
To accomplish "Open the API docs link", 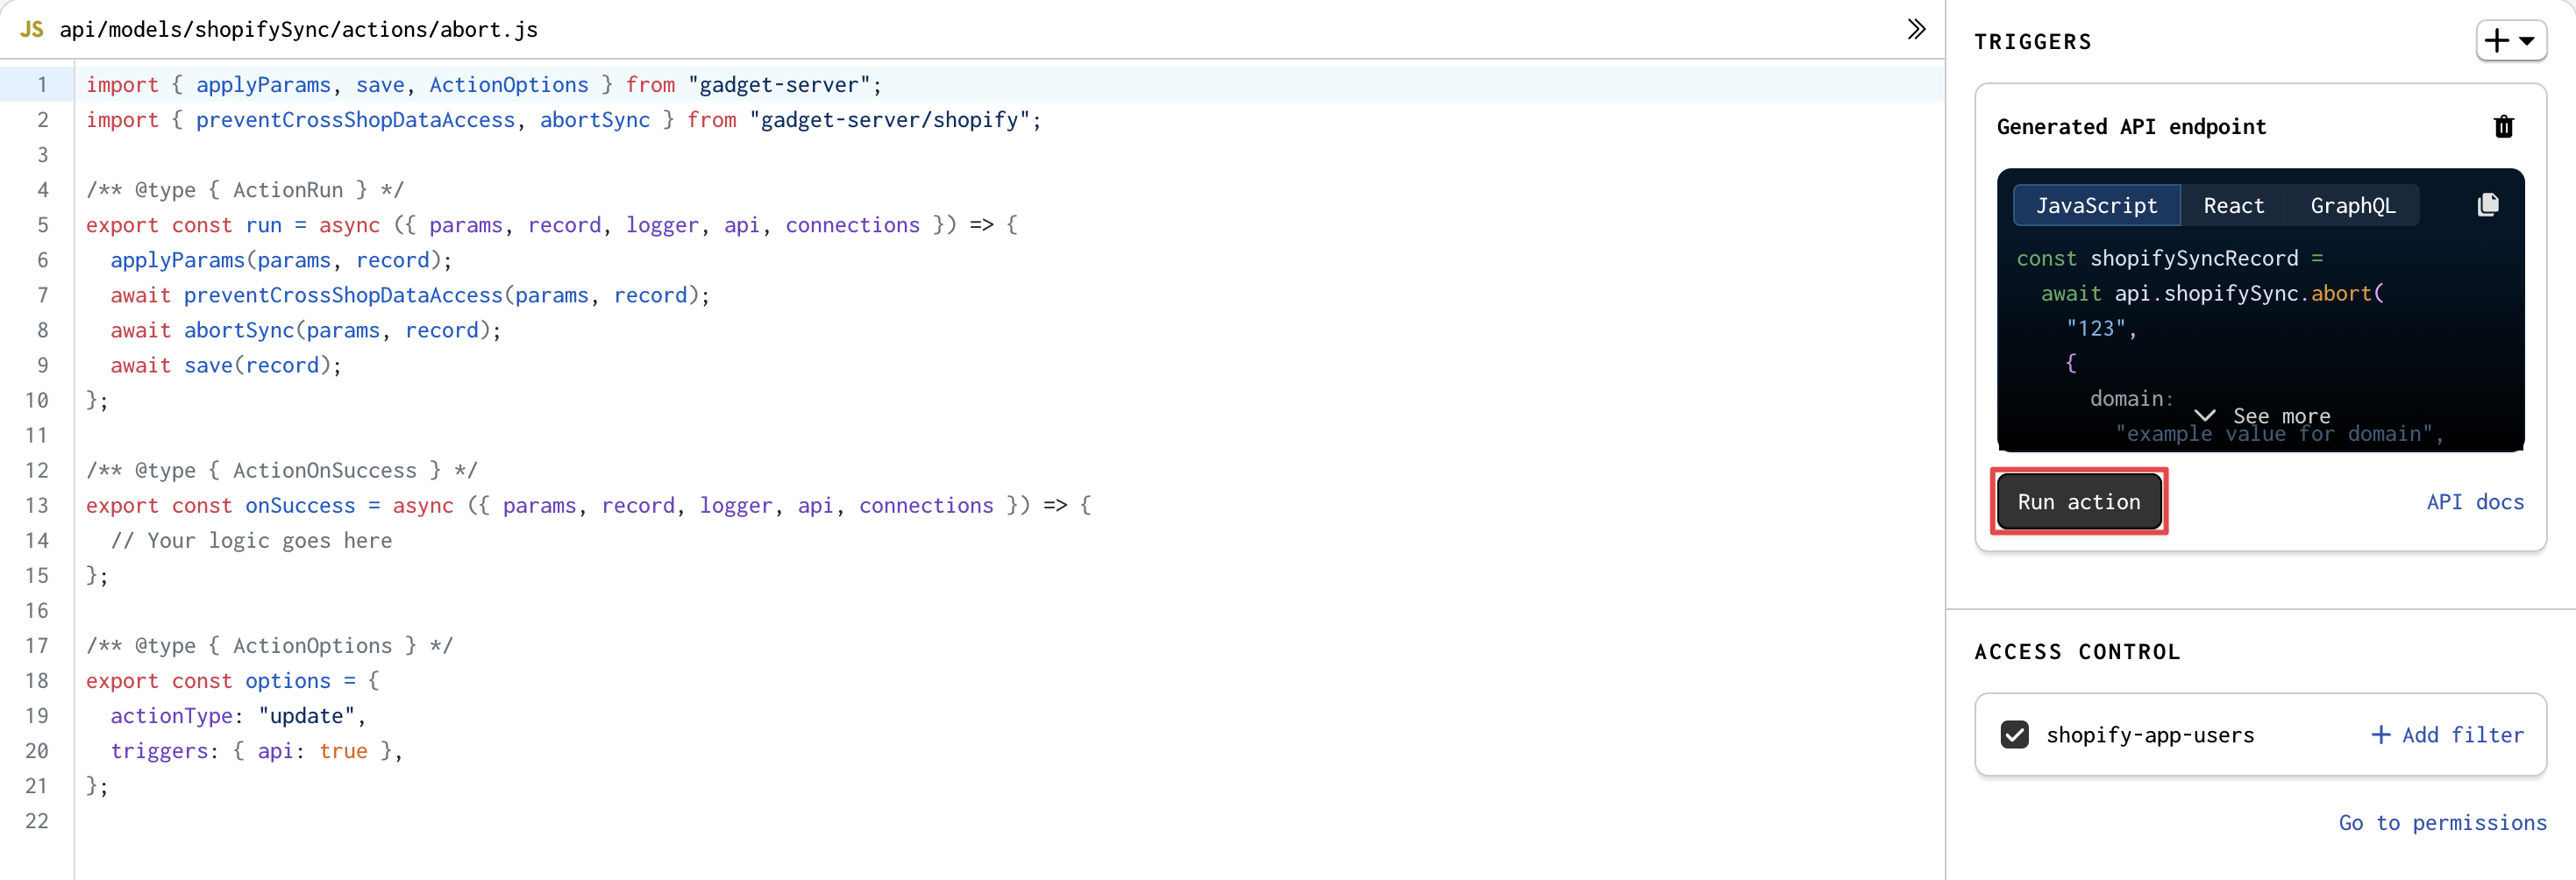I will (2474, 502).
